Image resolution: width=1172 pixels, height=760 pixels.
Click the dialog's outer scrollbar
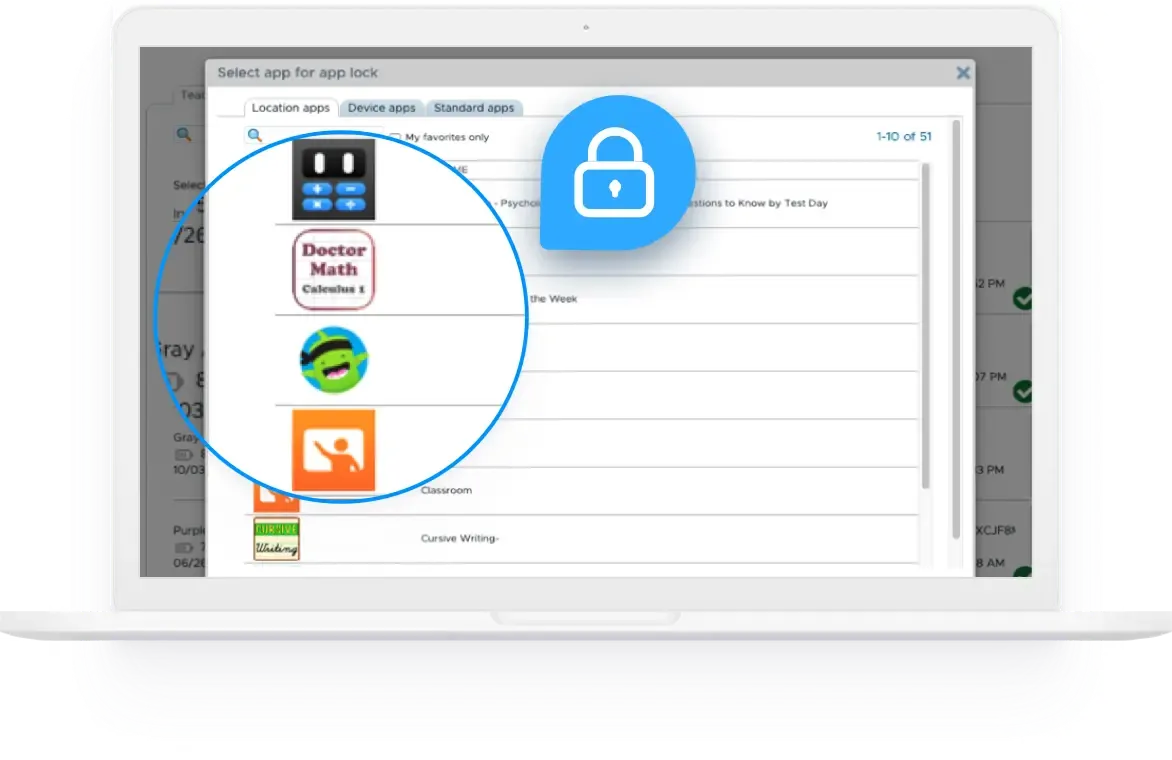click(956, 329)
